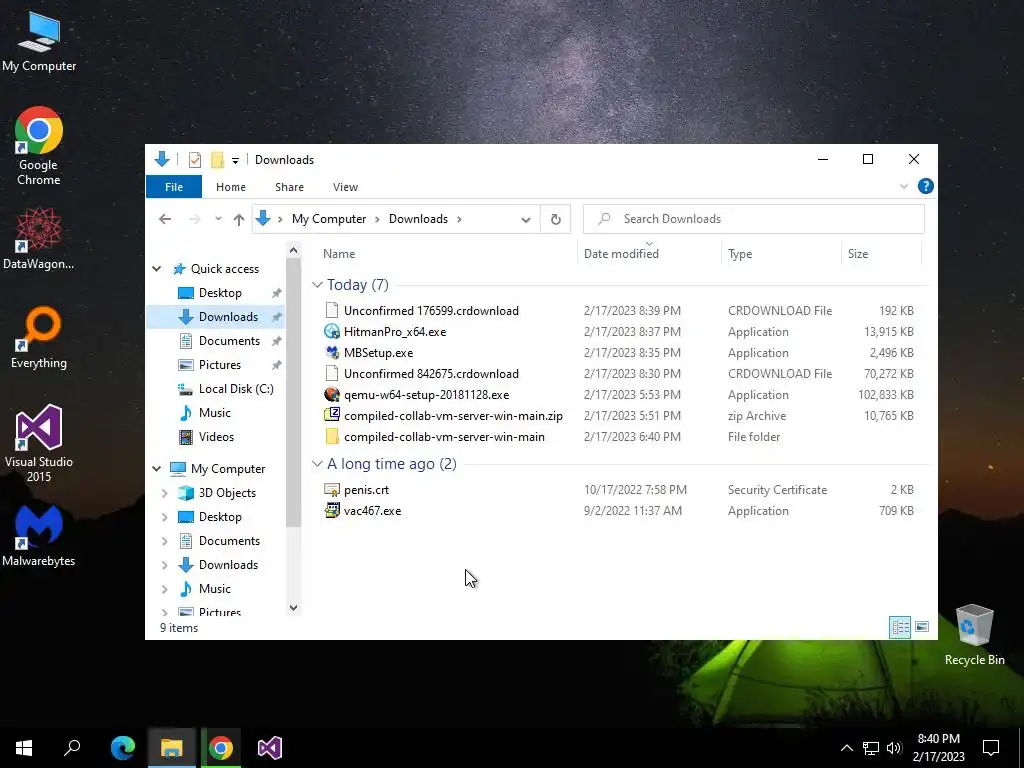Select MBSetup.exe file
Screen dimensions: 1024x768
click(378, 353)
